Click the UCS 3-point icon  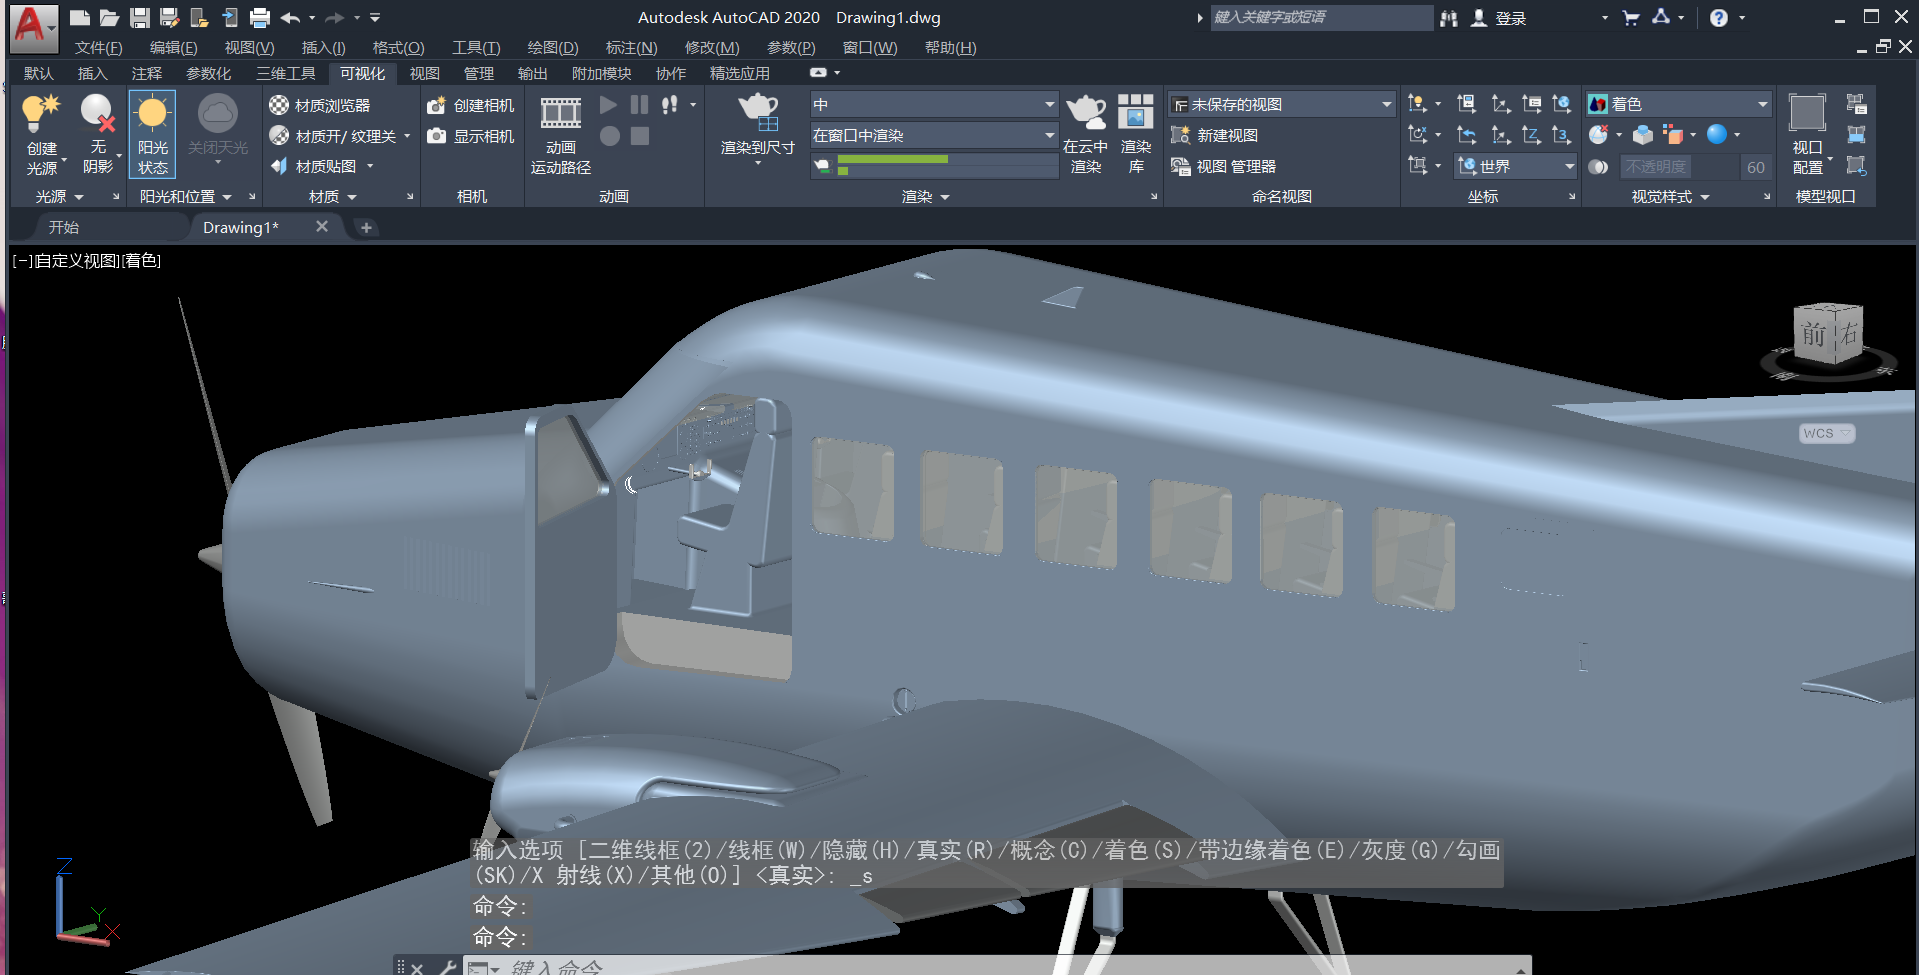coord(1561,135)
